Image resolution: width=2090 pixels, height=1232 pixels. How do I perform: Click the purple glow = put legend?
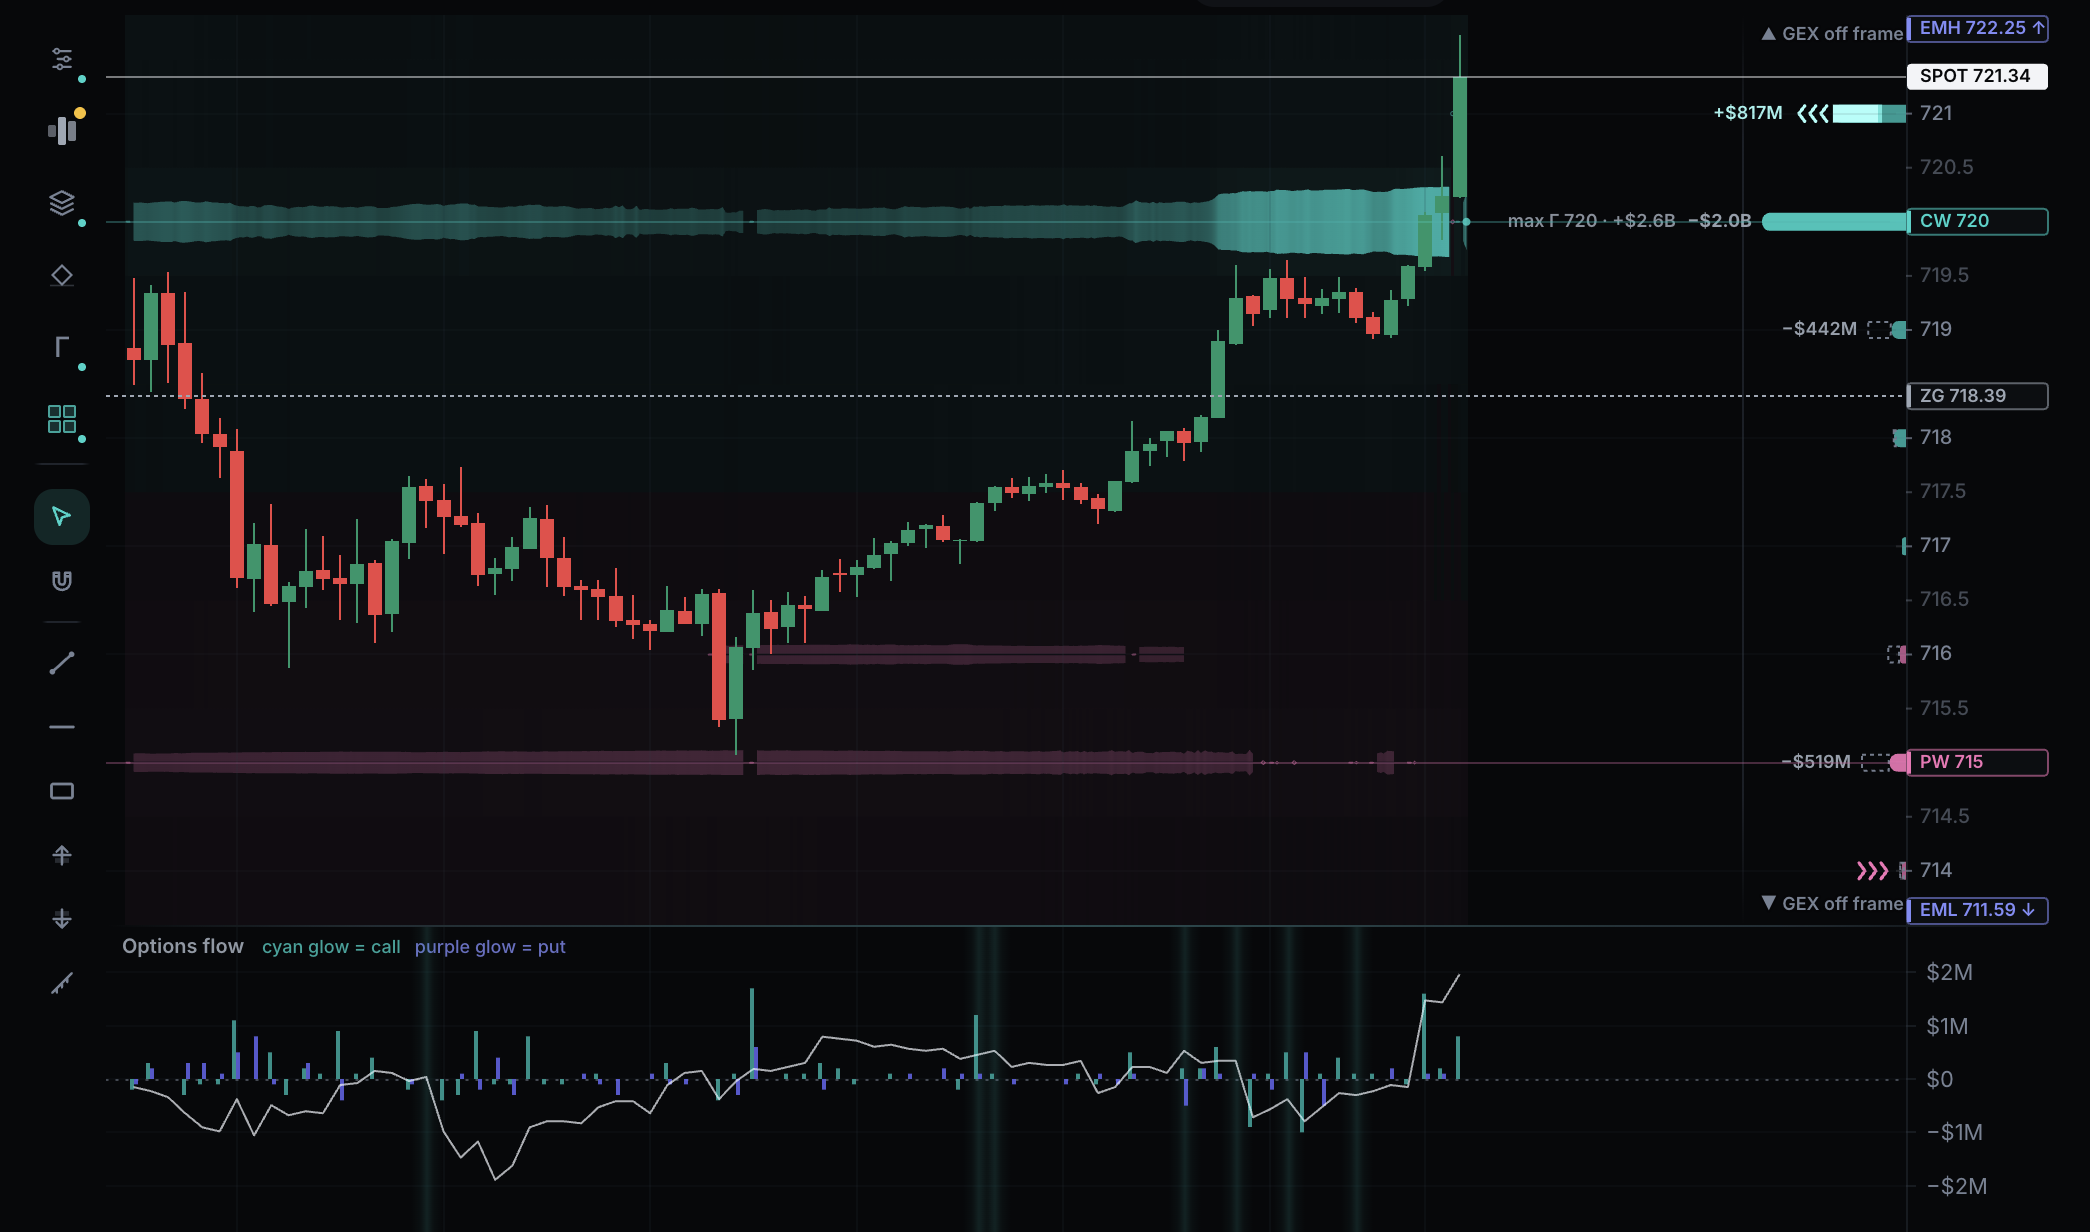pos(490,947)
